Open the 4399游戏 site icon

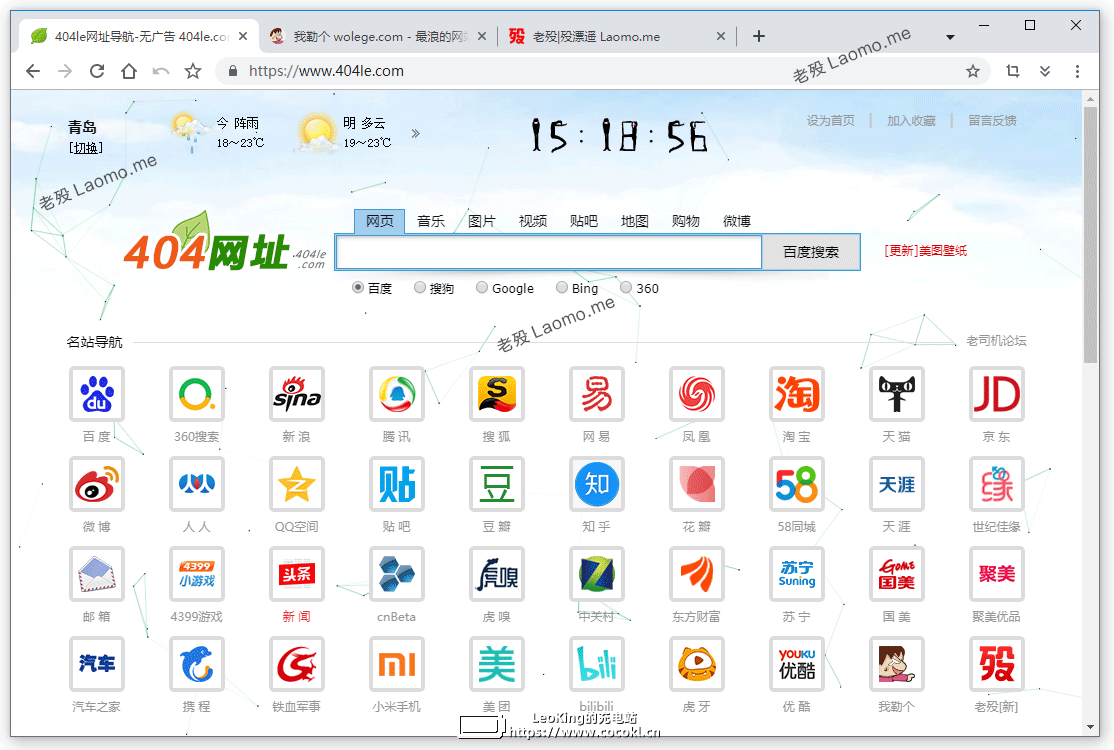tap(197, 575)
